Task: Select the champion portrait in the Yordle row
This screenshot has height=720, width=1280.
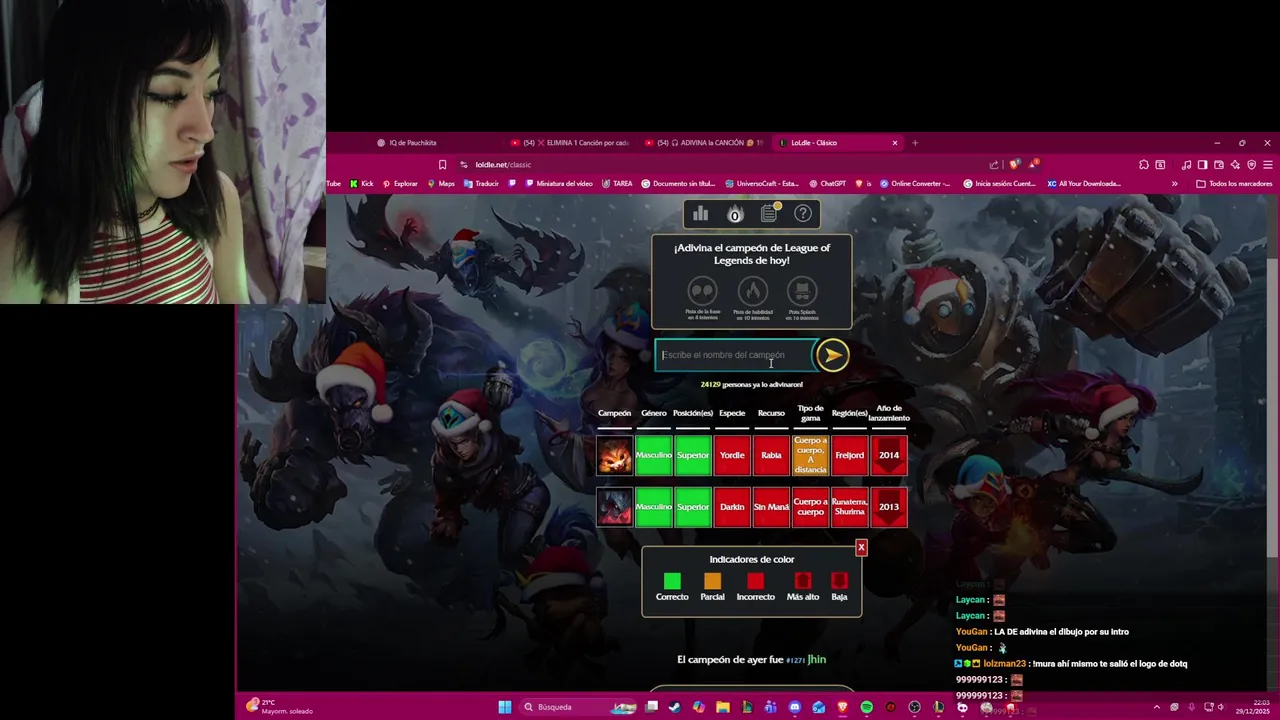Action: point(615,455)
